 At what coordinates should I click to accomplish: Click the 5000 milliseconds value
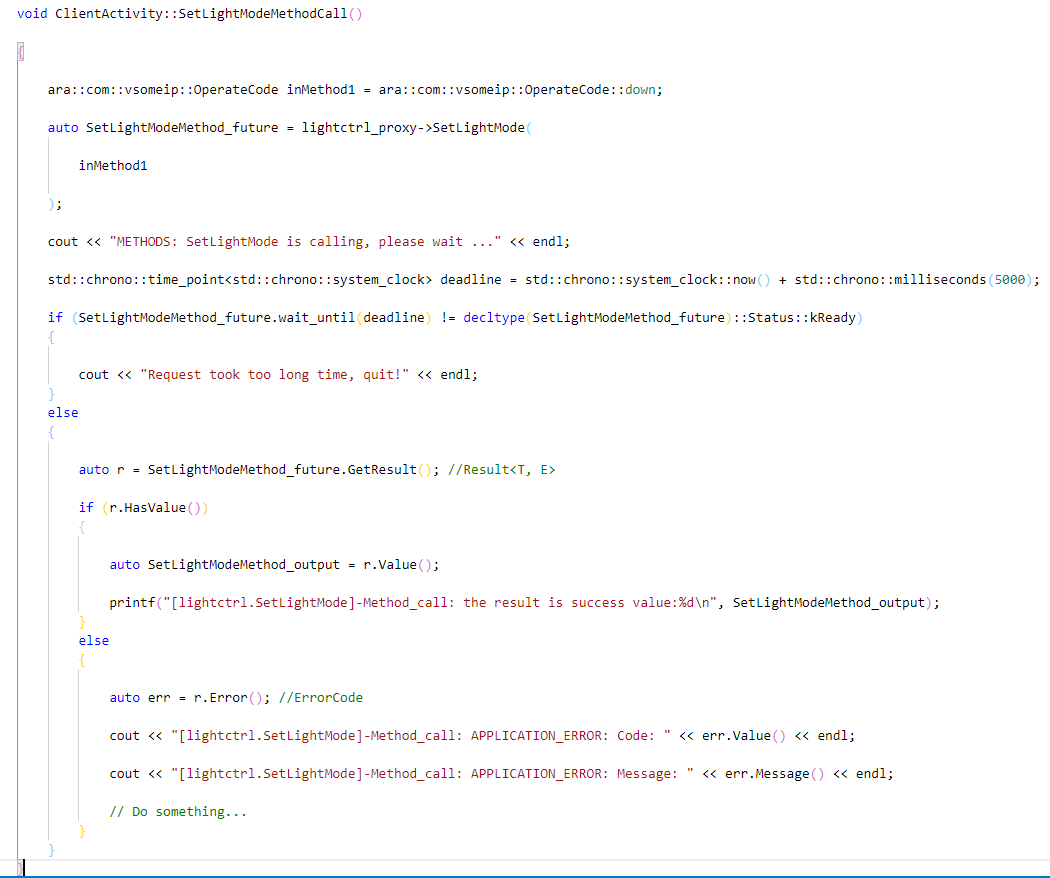coord(1011,279)
